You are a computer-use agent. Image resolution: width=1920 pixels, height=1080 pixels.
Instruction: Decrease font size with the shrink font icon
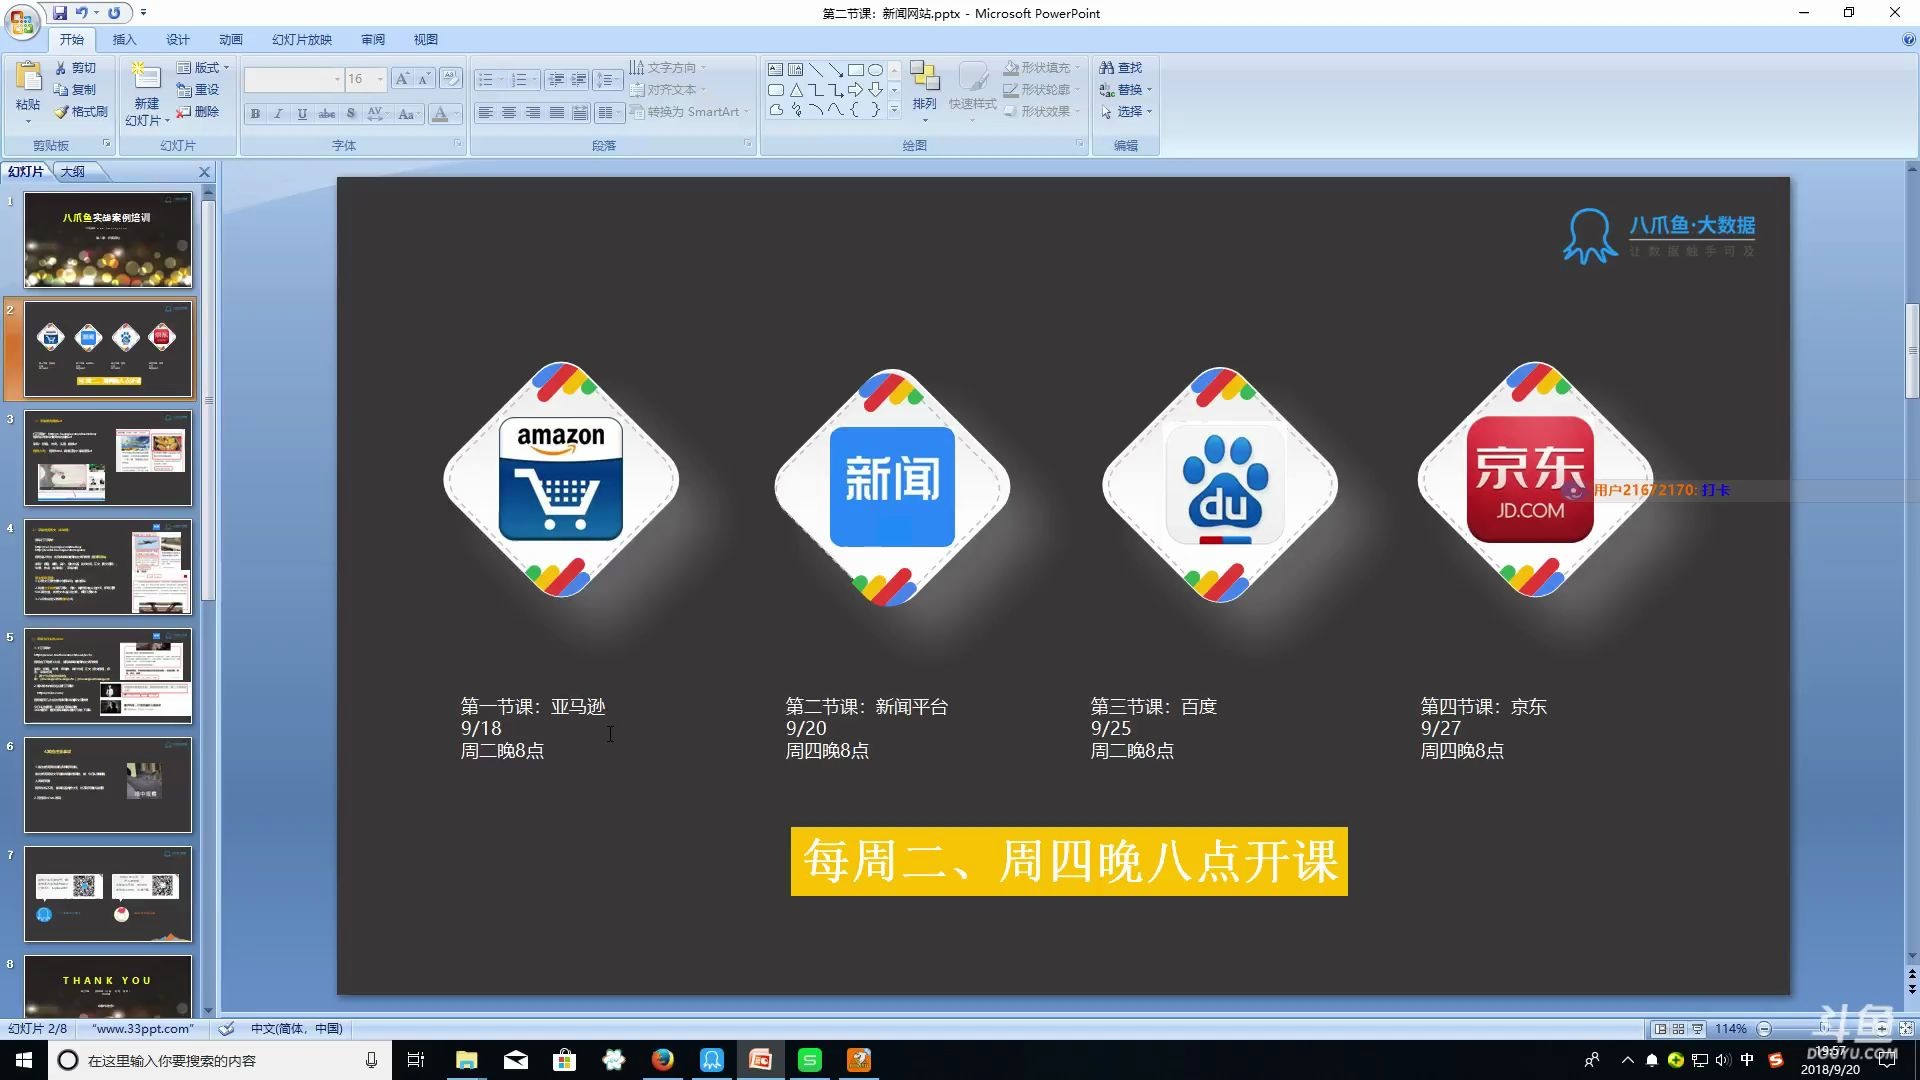coord(424,79)
